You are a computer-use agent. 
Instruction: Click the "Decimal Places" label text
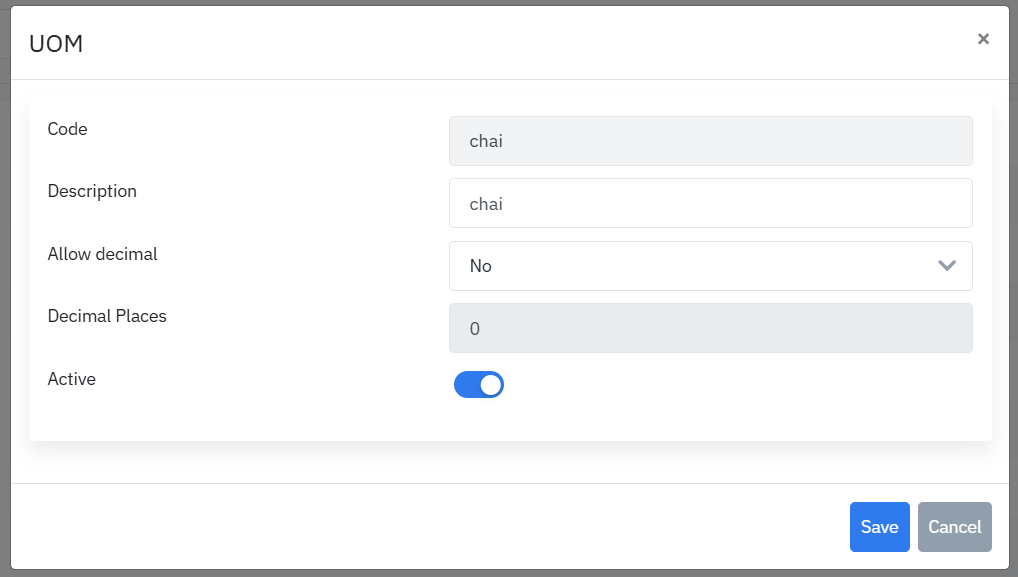click(107, 316)
